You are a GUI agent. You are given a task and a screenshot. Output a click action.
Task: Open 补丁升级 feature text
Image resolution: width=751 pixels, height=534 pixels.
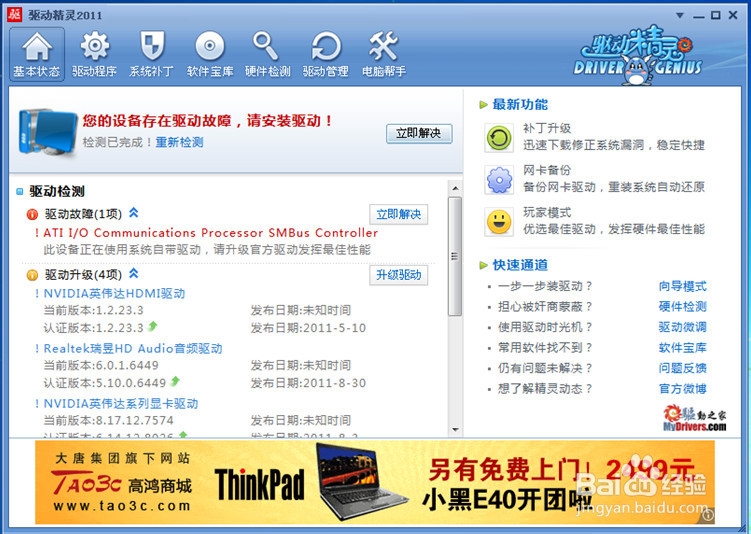pos(547,128)
